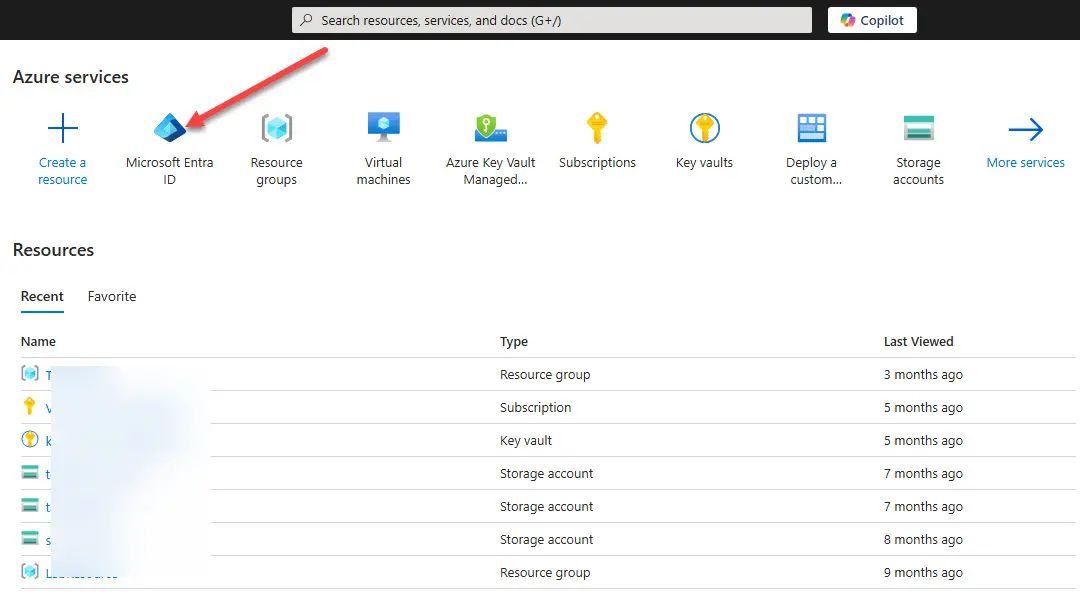Click the Resource groups label

click(277, 171)
